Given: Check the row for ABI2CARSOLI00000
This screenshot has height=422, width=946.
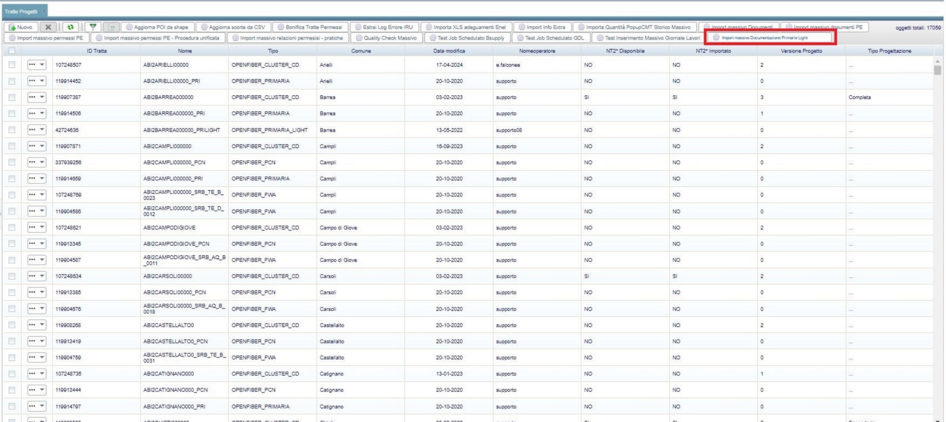Looking at the screenshot, I should tap(12, 277).
